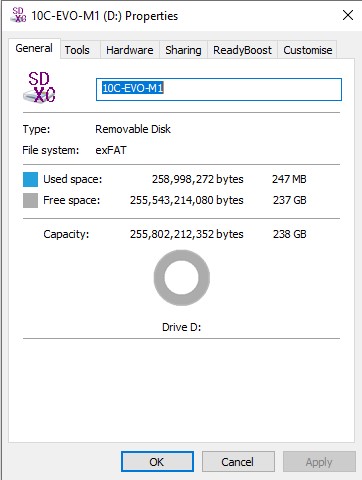The height and width of the screenshot is (480, 362).
Task: Click the Used space bytes value
Action: 198,179
